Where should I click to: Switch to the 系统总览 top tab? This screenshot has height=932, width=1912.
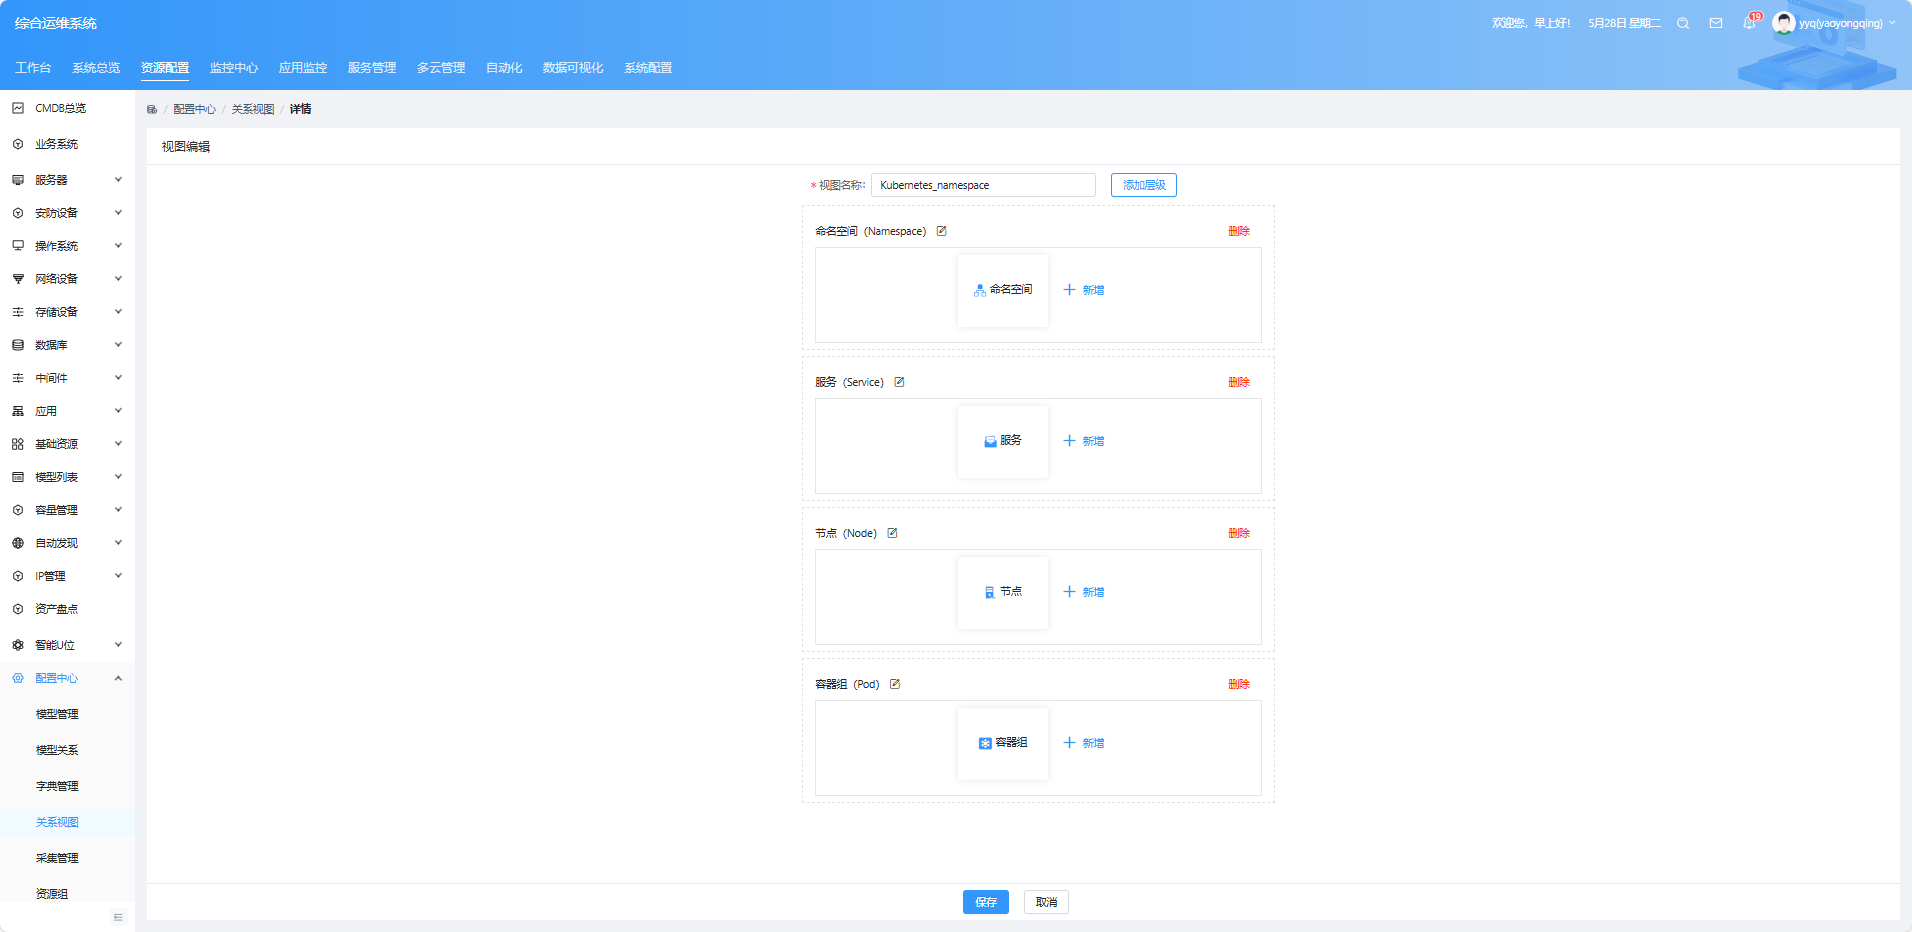(x=96, y=68)
